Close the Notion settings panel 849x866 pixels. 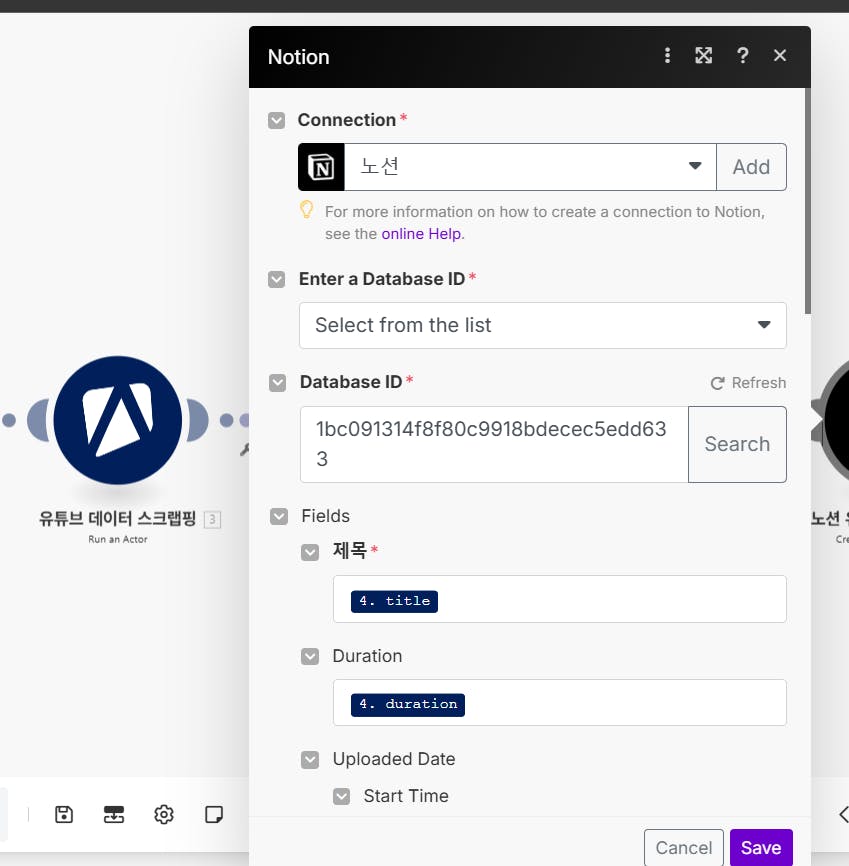click(779, 55)
